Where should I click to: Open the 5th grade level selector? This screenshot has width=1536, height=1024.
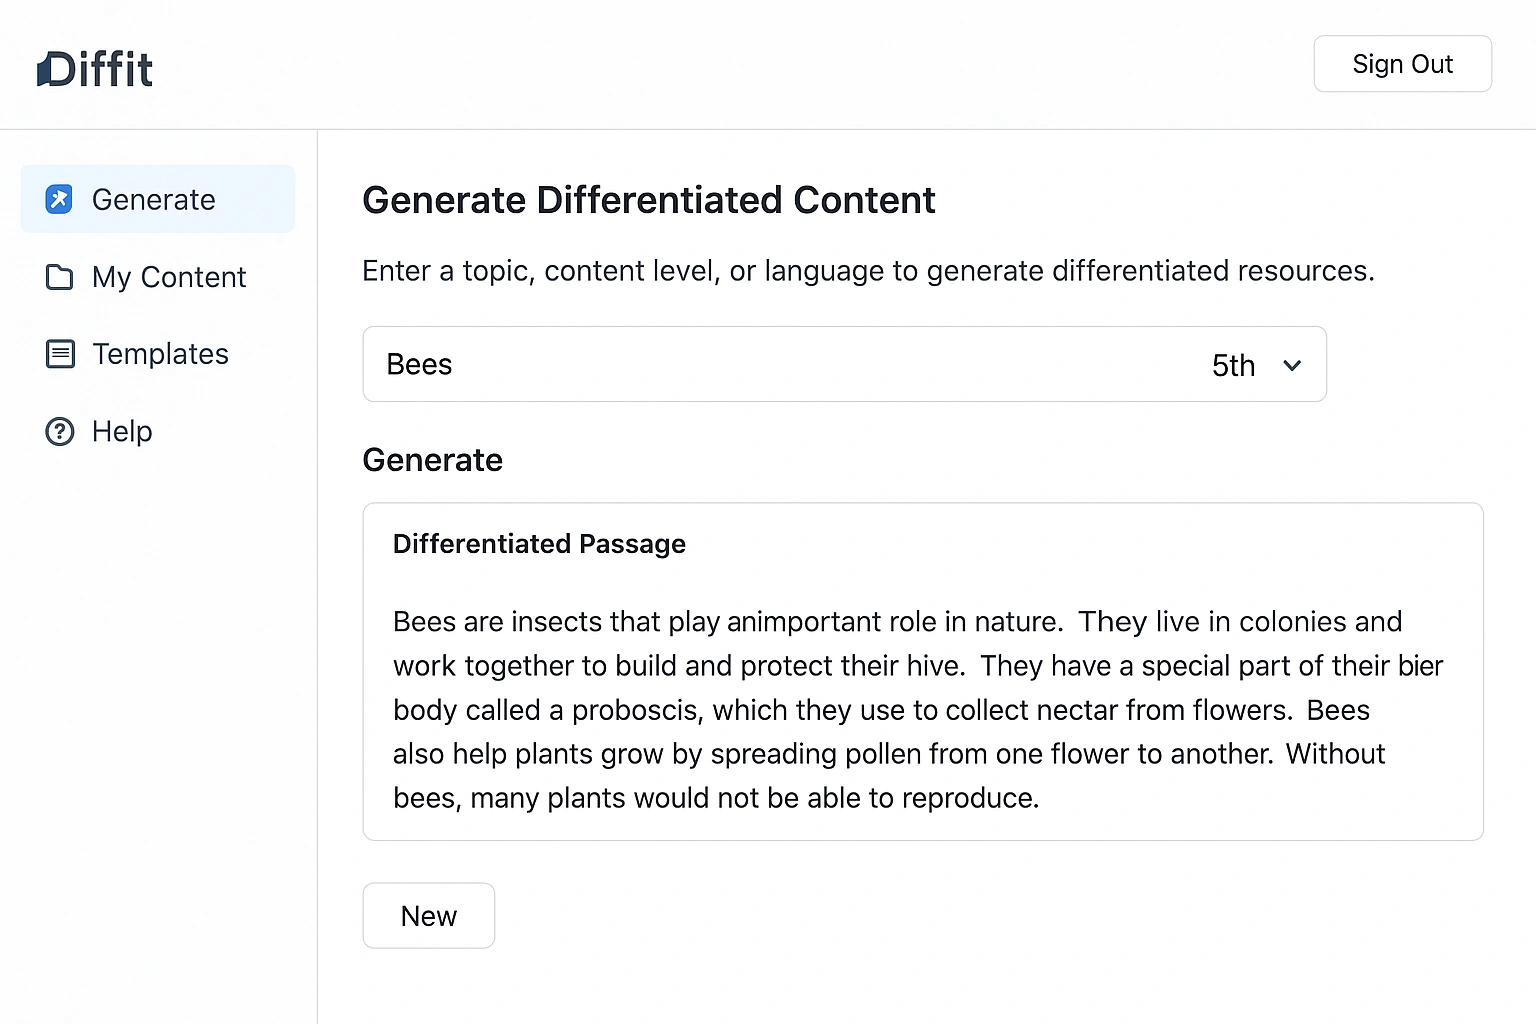click(x=1233, y=365)
